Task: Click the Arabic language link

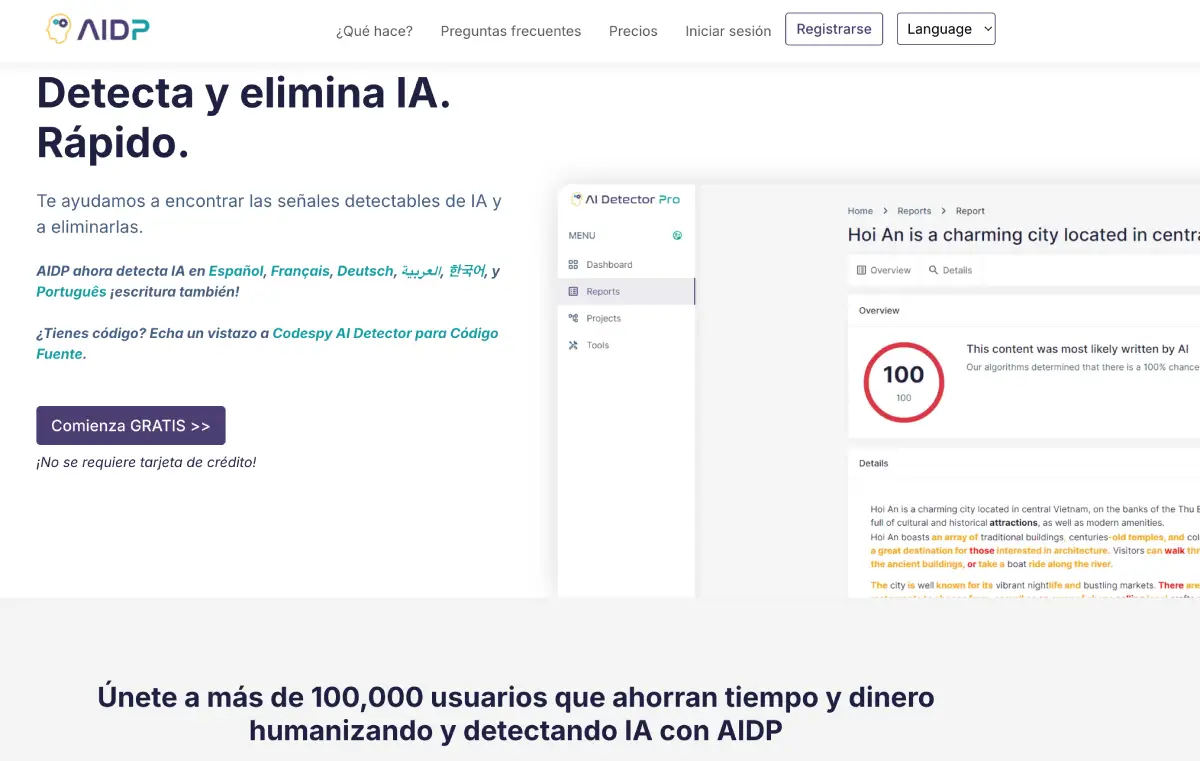Action: coord(421,271)
